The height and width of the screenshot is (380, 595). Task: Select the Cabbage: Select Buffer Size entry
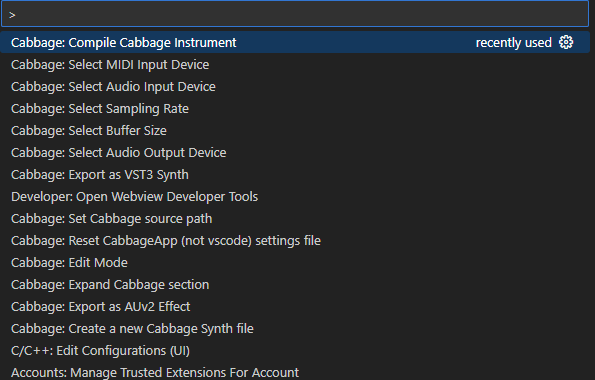(x=295, y=131)
